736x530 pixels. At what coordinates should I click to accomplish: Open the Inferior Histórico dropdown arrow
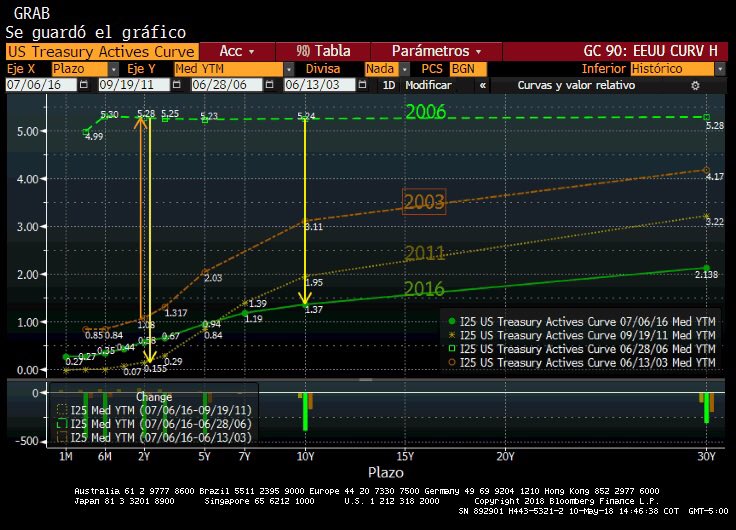(721, 69)
